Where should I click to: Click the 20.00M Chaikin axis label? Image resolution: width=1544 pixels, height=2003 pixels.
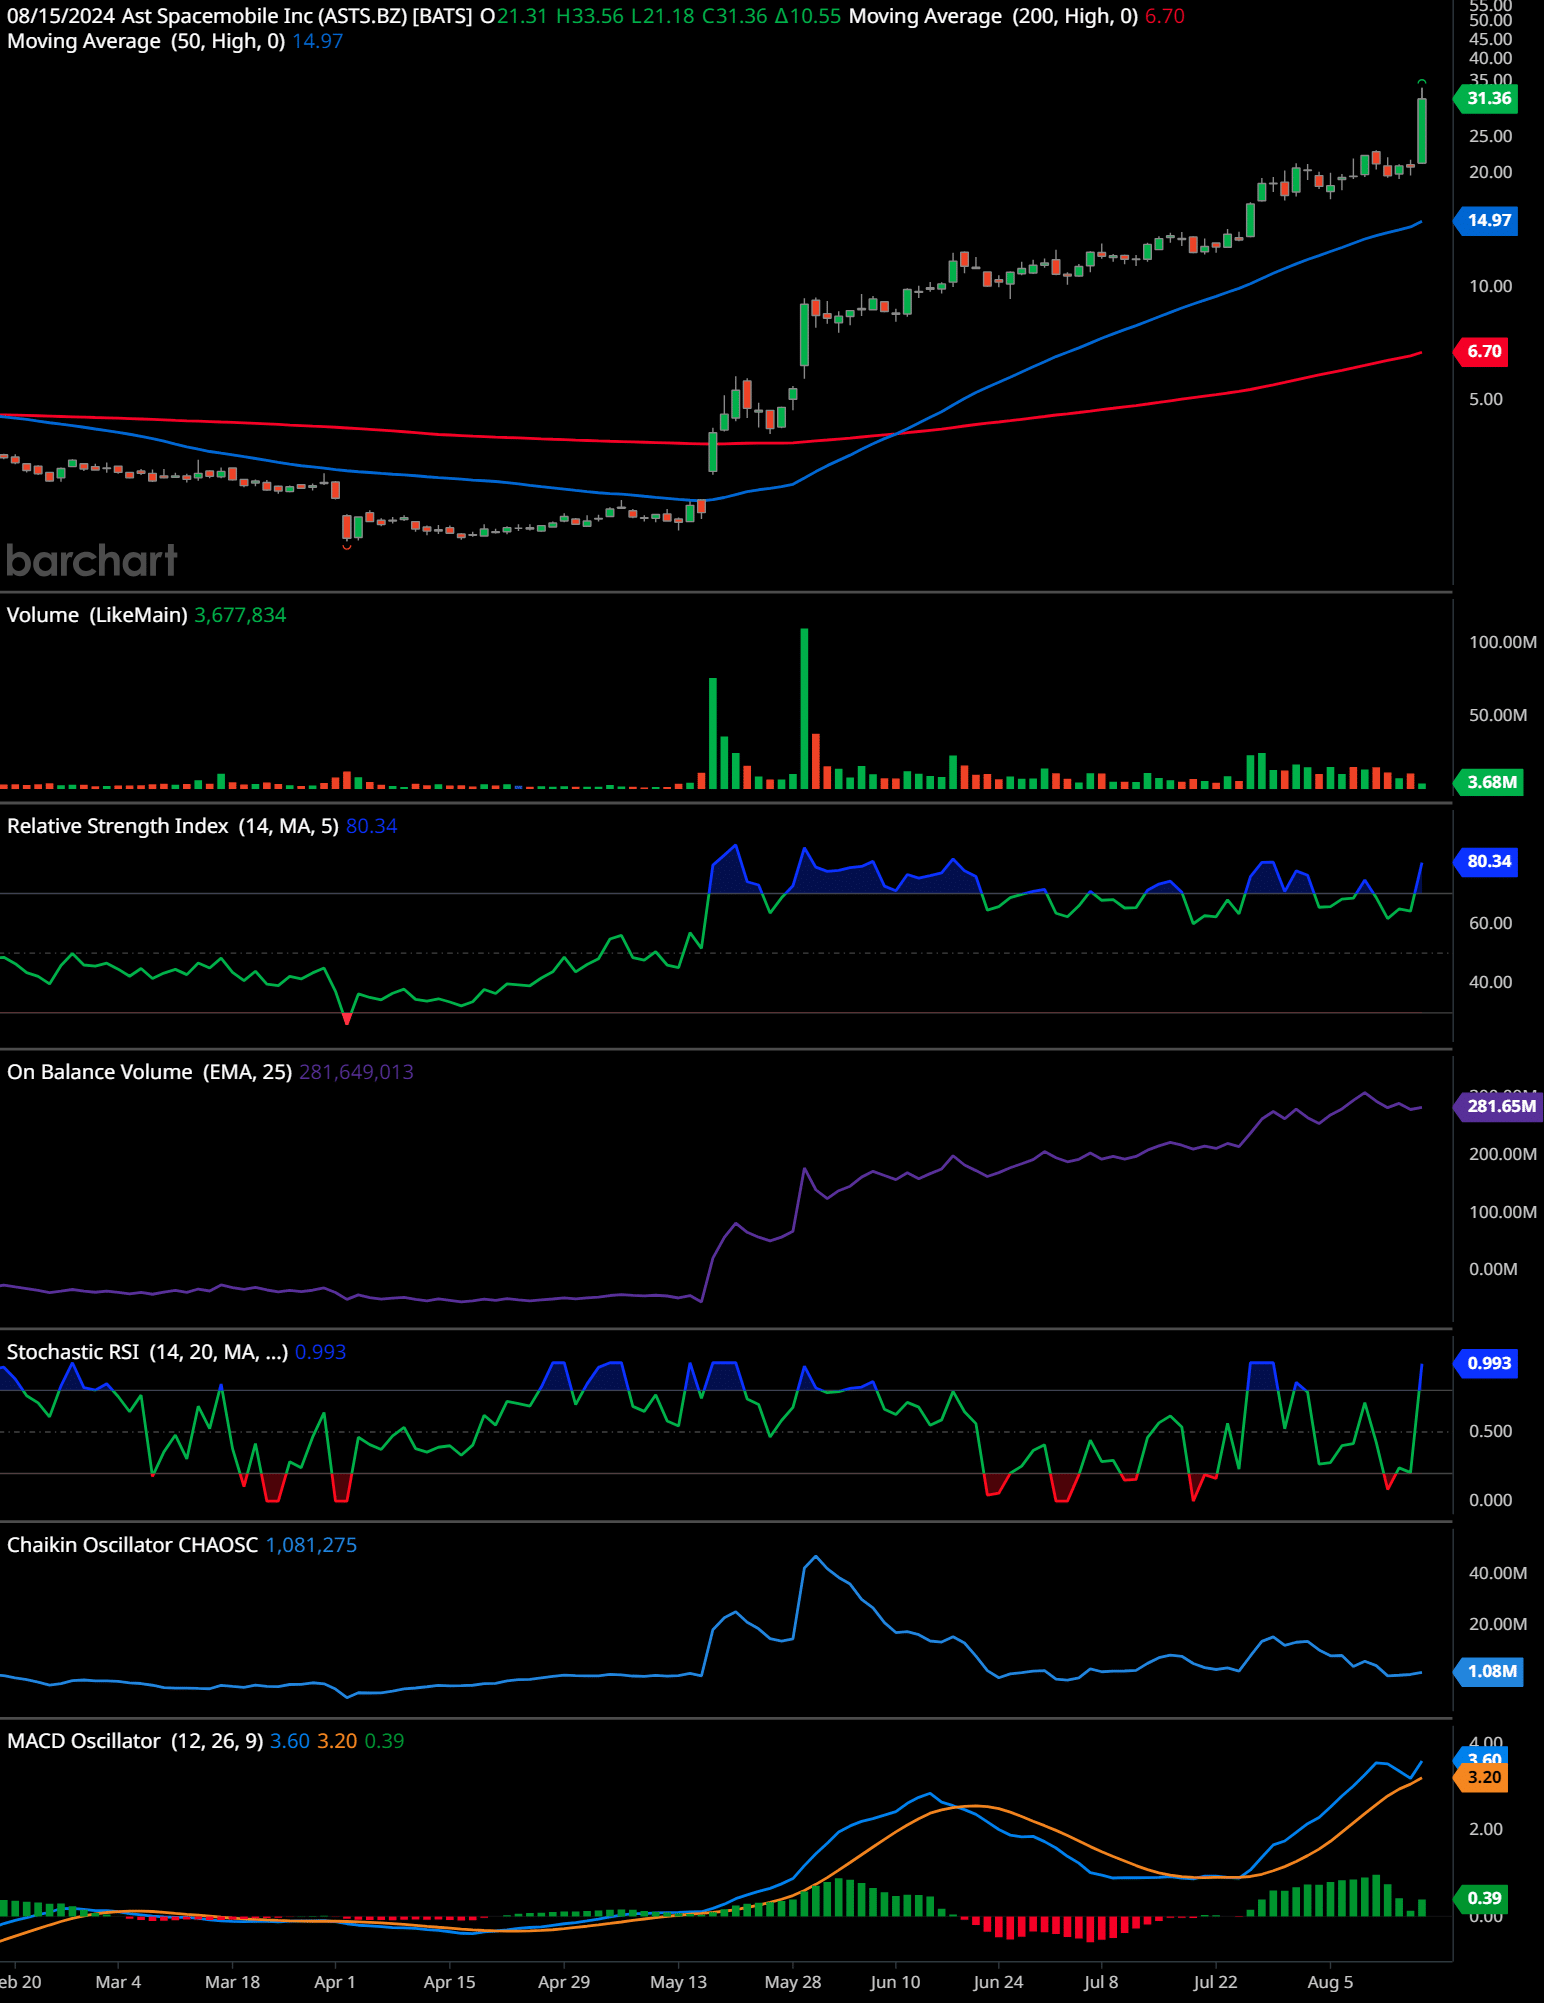tap(1497, 1624)
